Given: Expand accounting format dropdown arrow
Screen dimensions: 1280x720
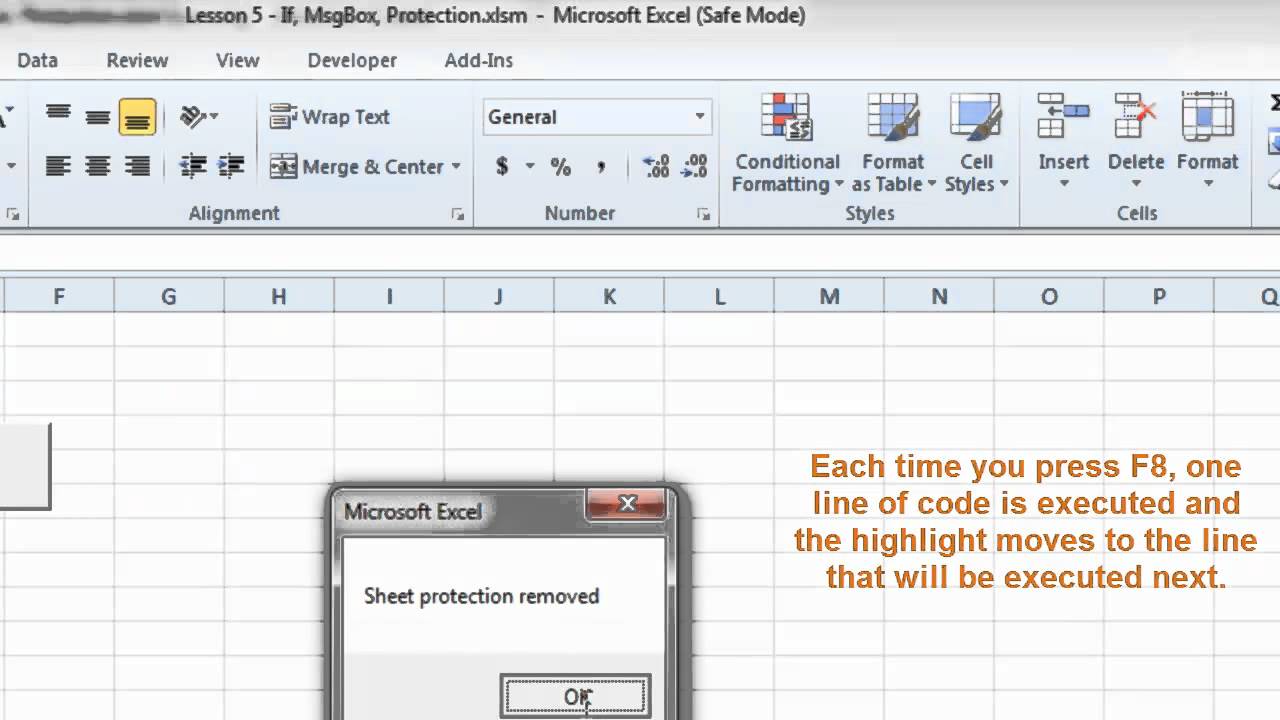Looking at the screenshot, I should [530, 166].
